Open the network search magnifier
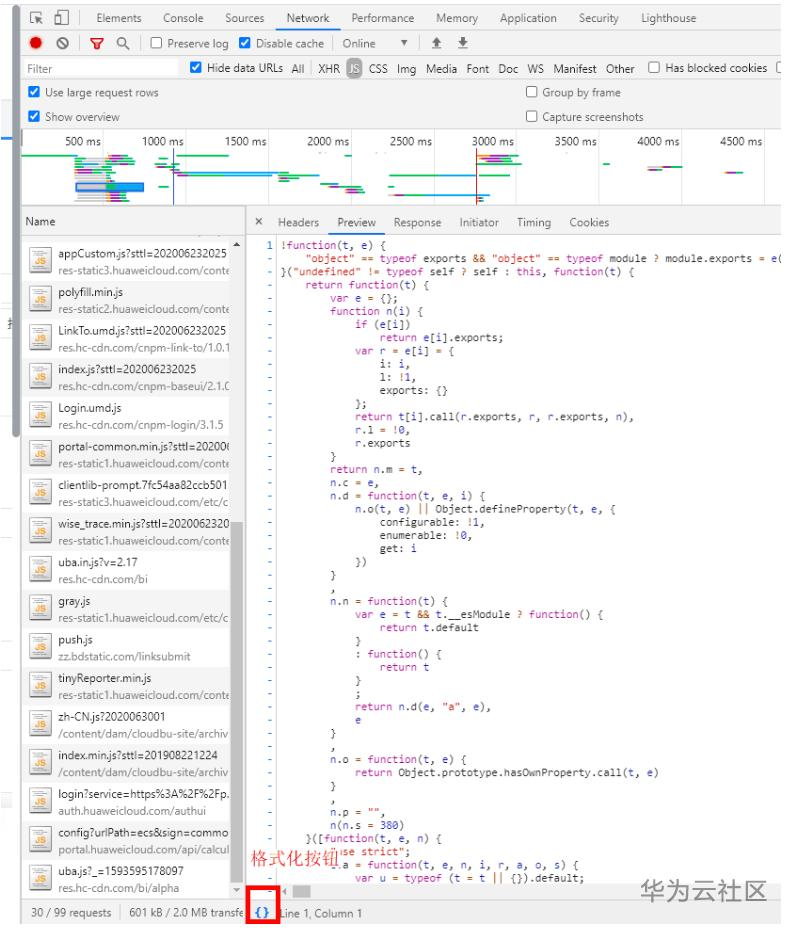 tap(123, 43)
